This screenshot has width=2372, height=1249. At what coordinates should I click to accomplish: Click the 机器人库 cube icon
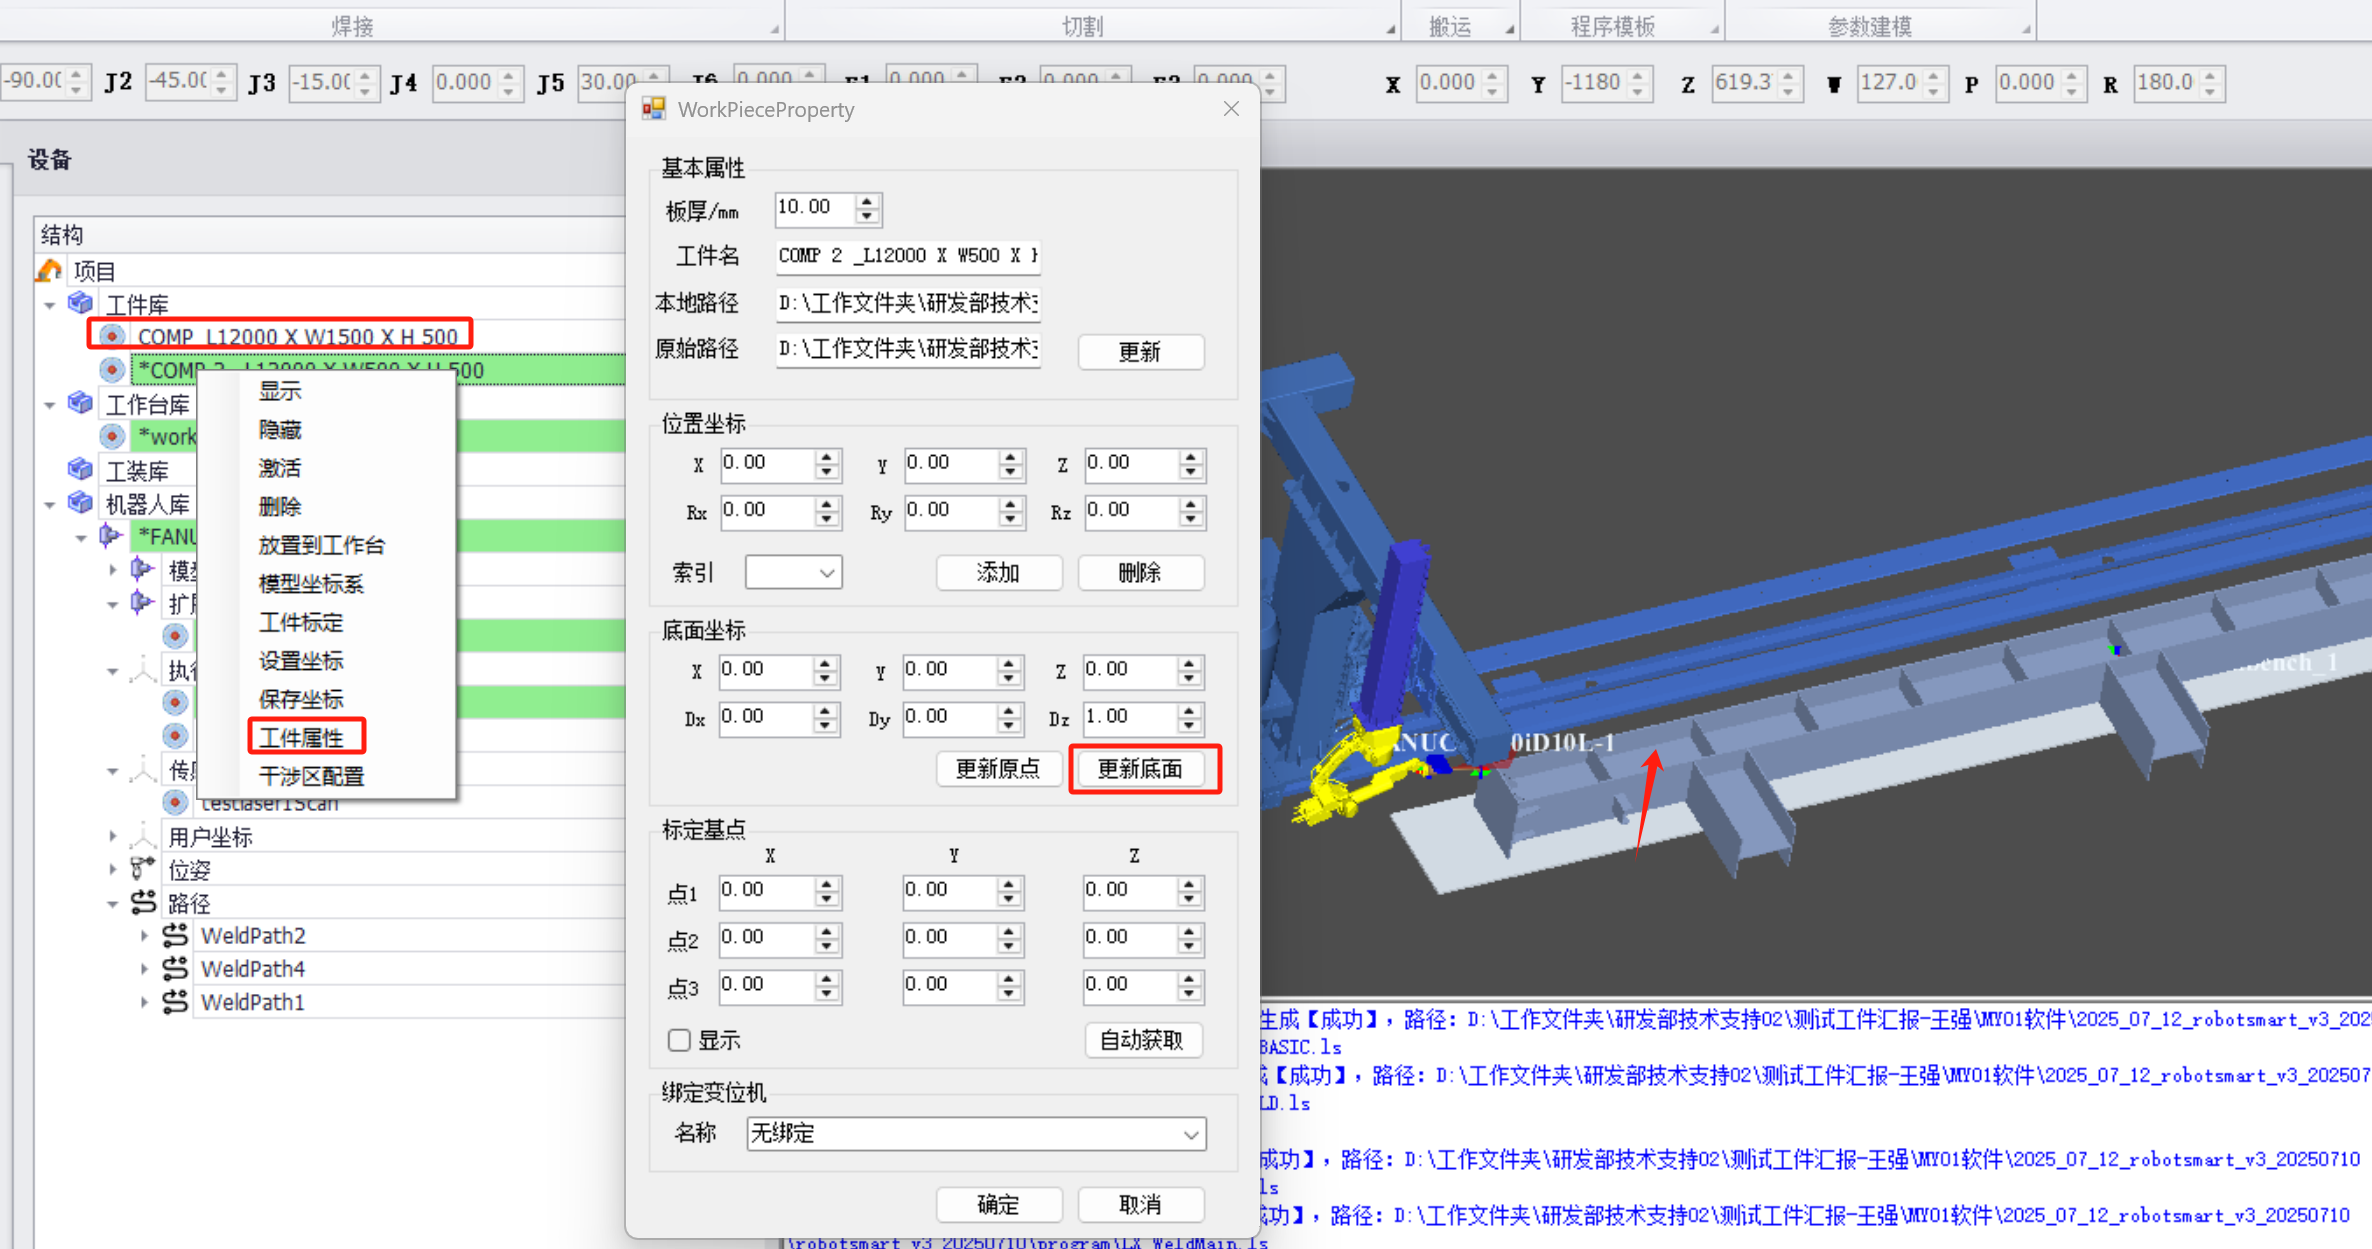coord(80,503)
